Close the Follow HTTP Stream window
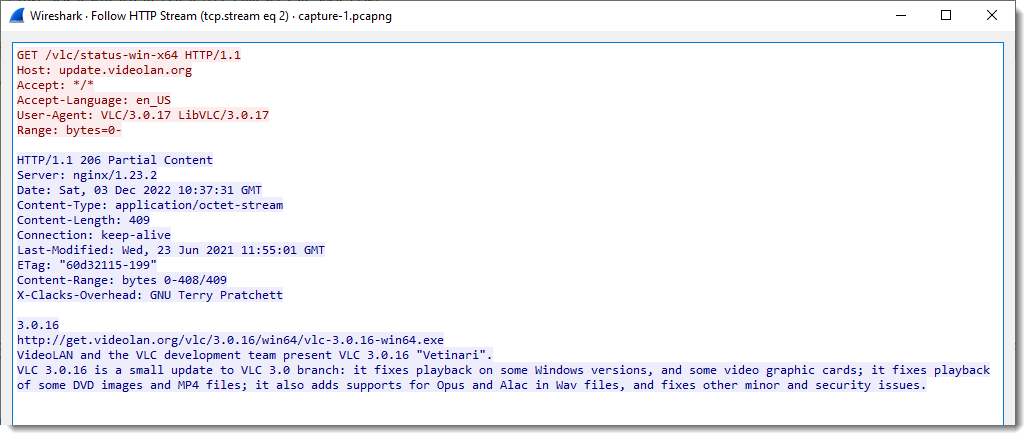This screenshot has width=1031, height=440. coord(992,16)
